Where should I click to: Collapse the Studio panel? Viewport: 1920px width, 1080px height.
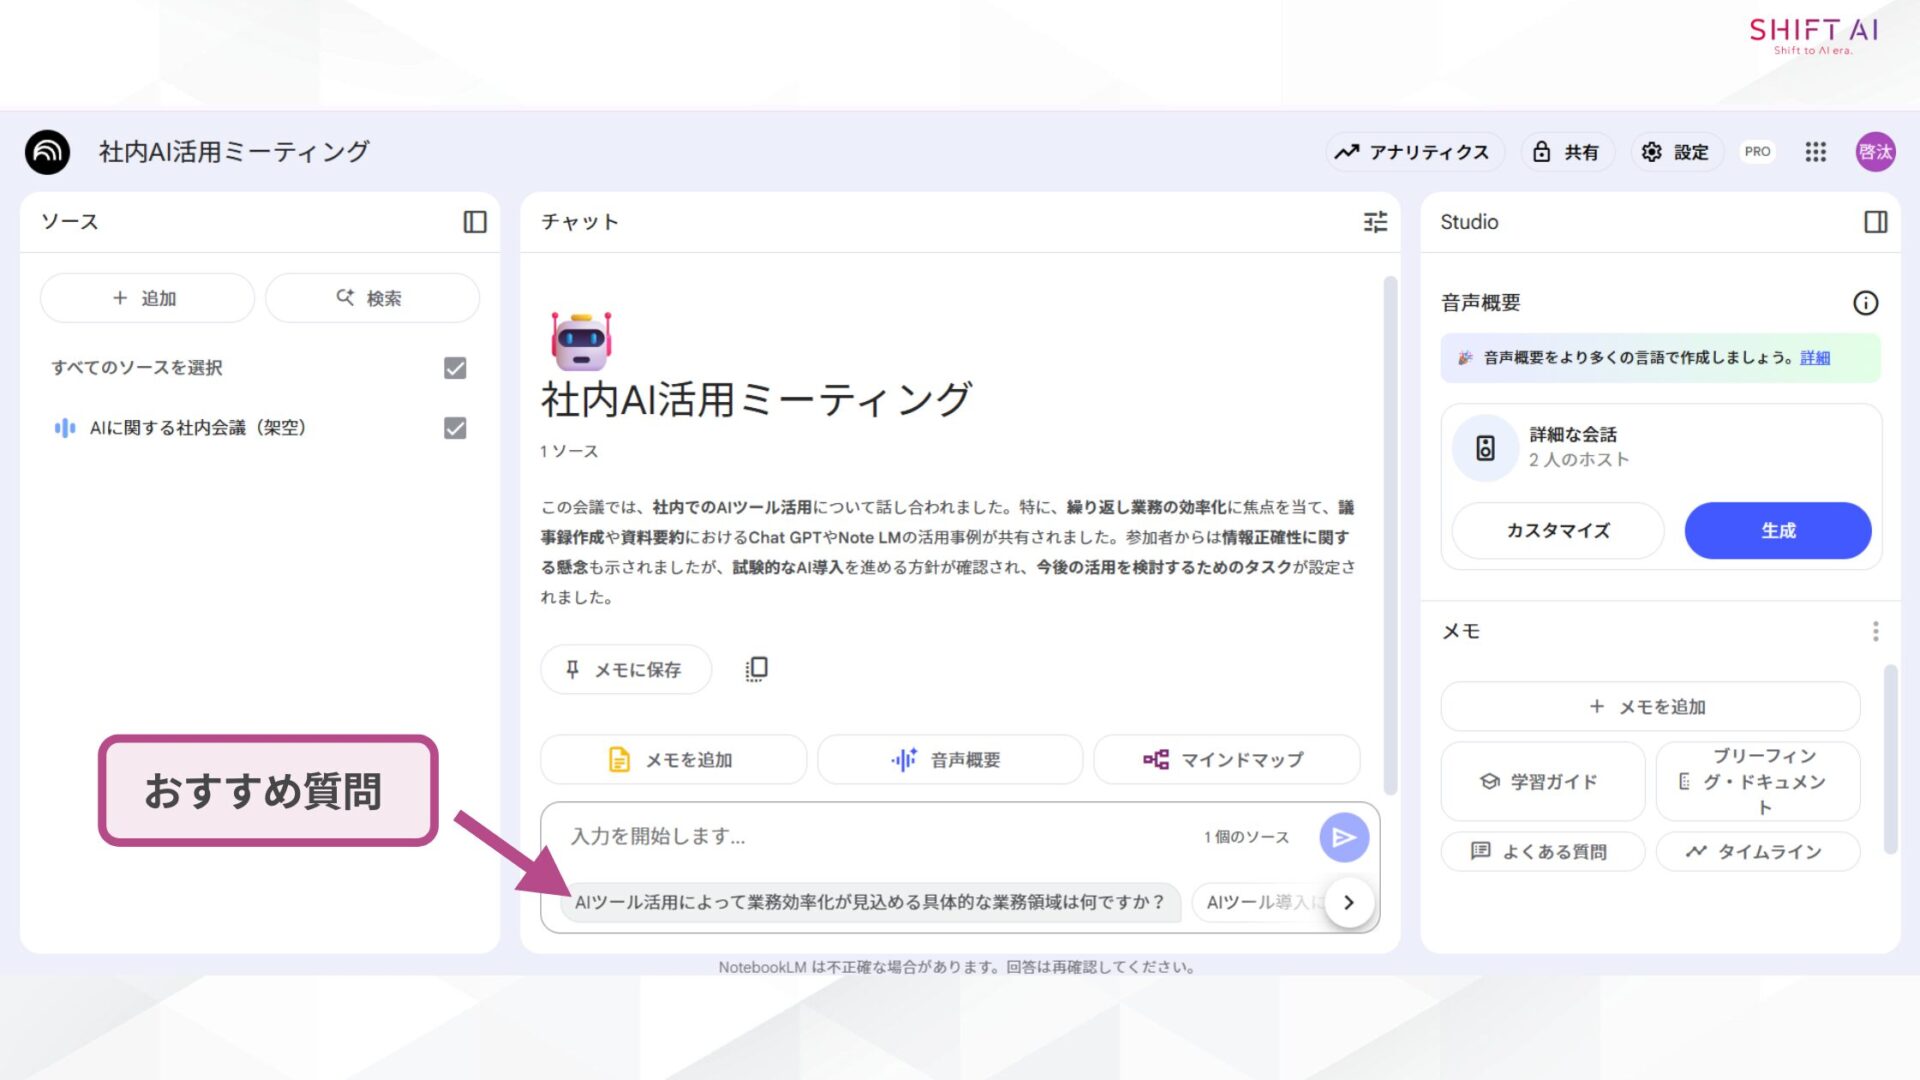[1878, 222]
